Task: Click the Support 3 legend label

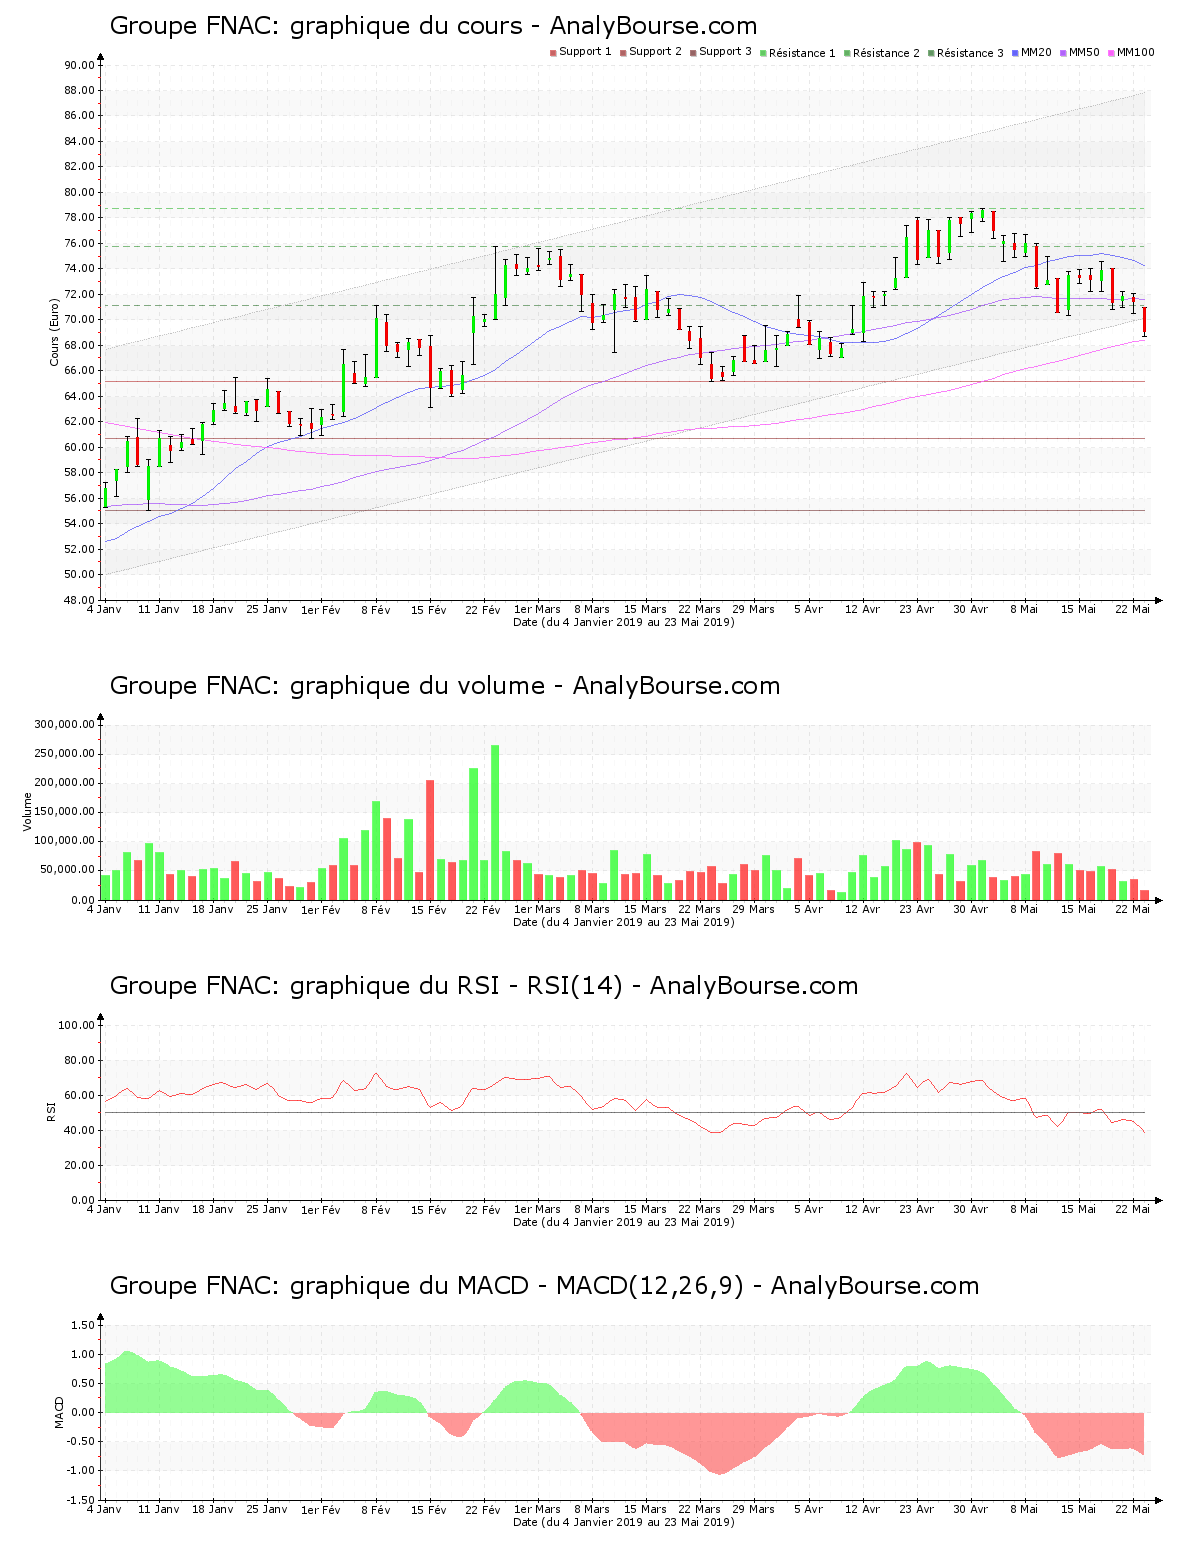Action: pos(725,52)
